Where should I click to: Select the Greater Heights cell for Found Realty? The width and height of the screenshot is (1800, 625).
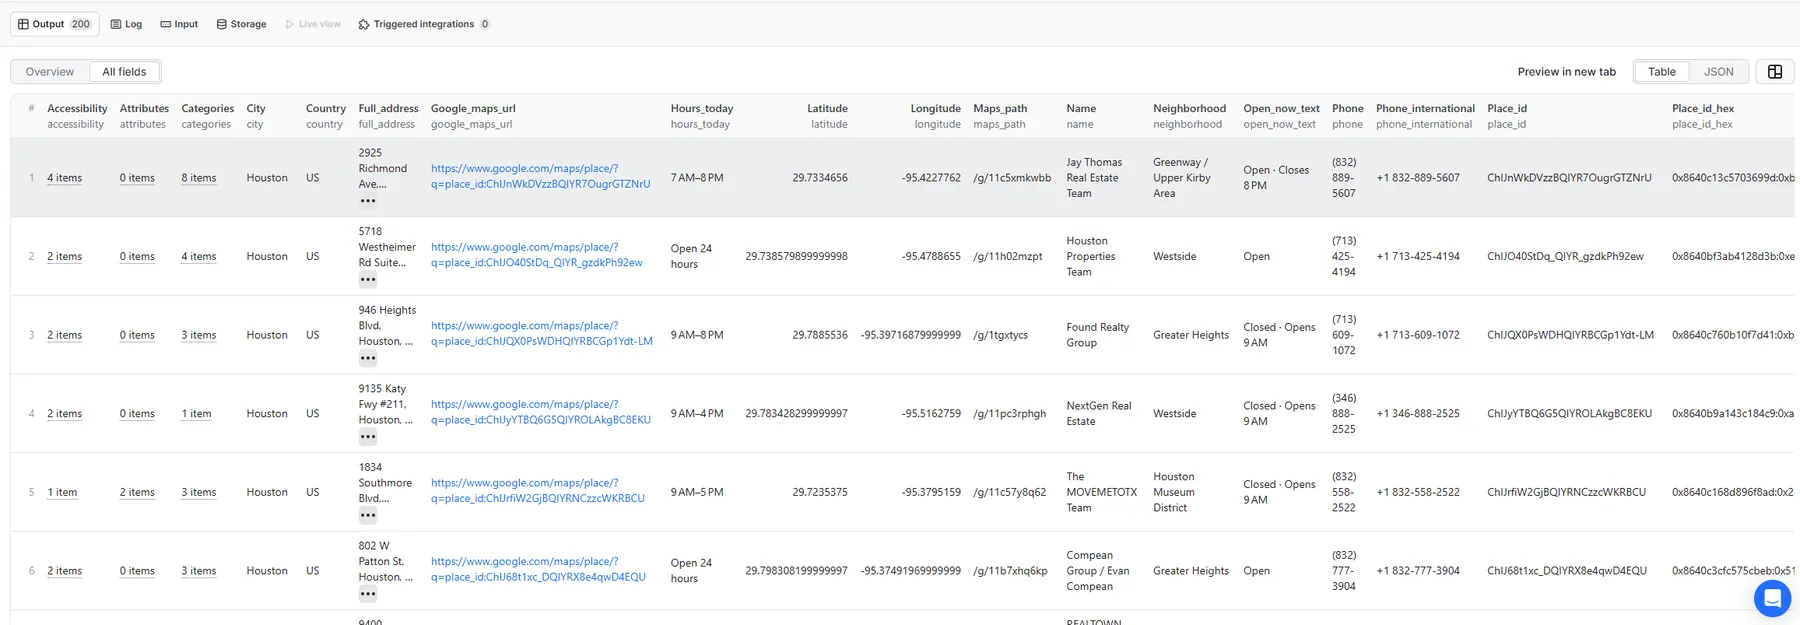pyautogui.click(x=1191, y=335)
